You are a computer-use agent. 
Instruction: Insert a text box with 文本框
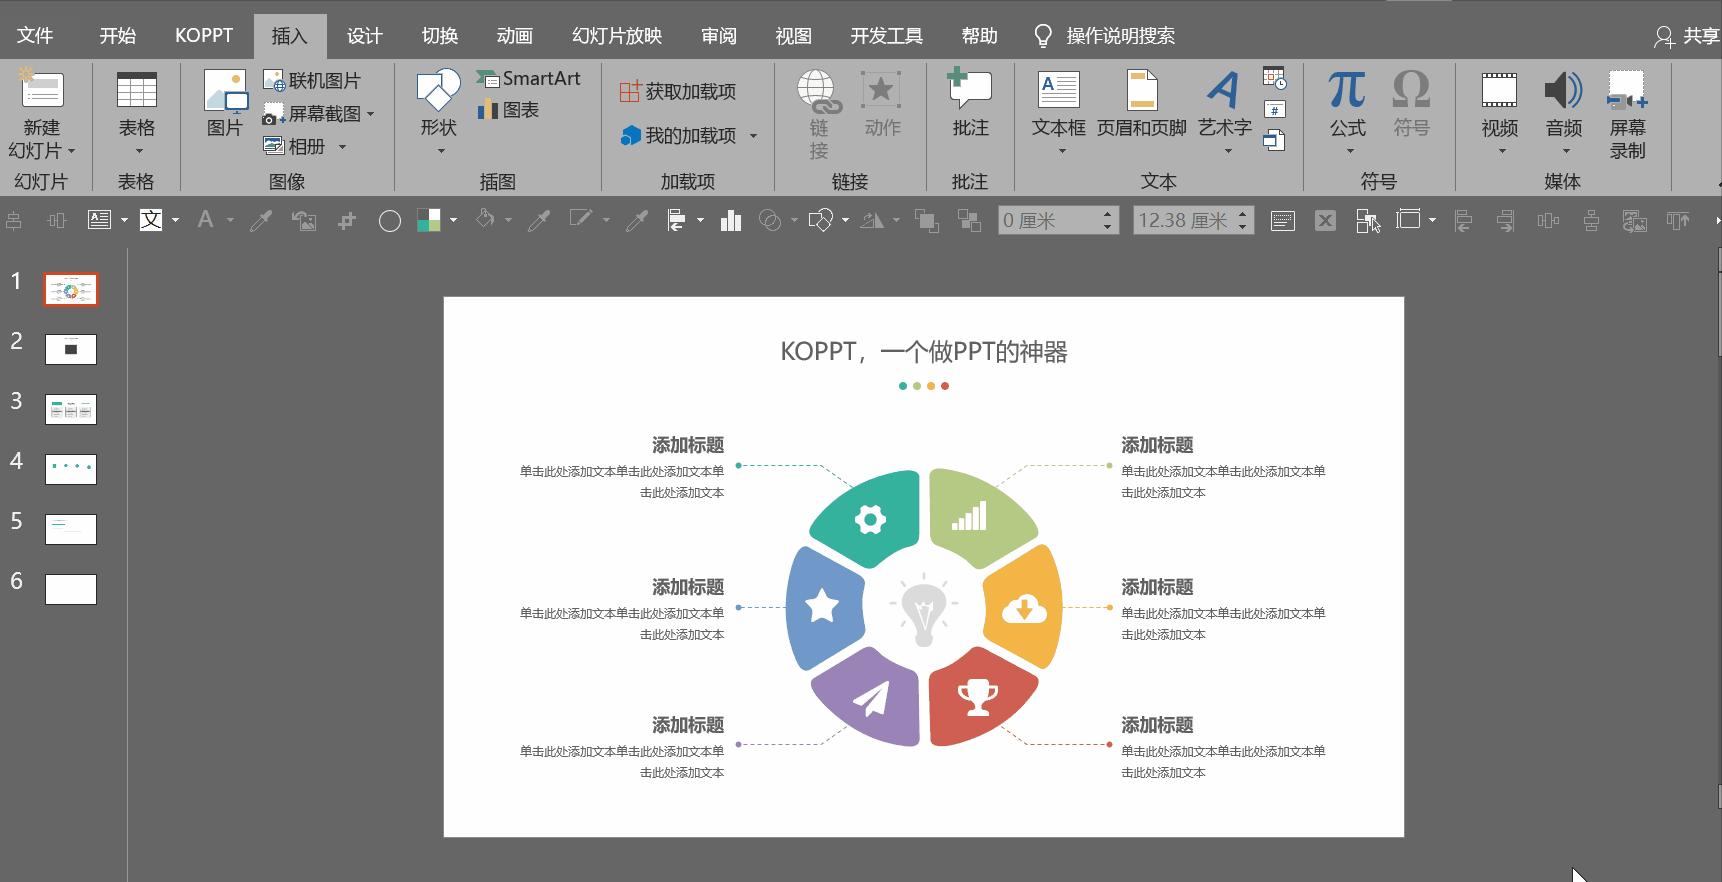click(x=1058, y=92)
